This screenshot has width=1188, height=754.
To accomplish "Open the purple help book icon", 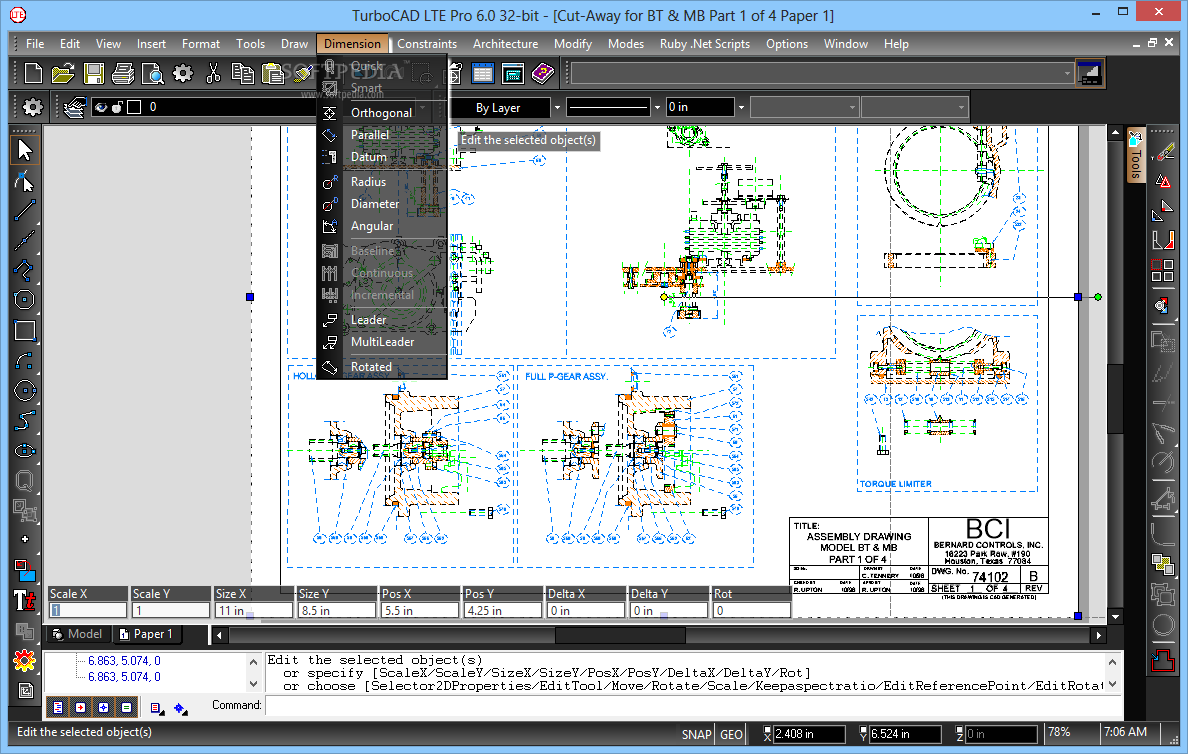I will click(x=542, y=74).
